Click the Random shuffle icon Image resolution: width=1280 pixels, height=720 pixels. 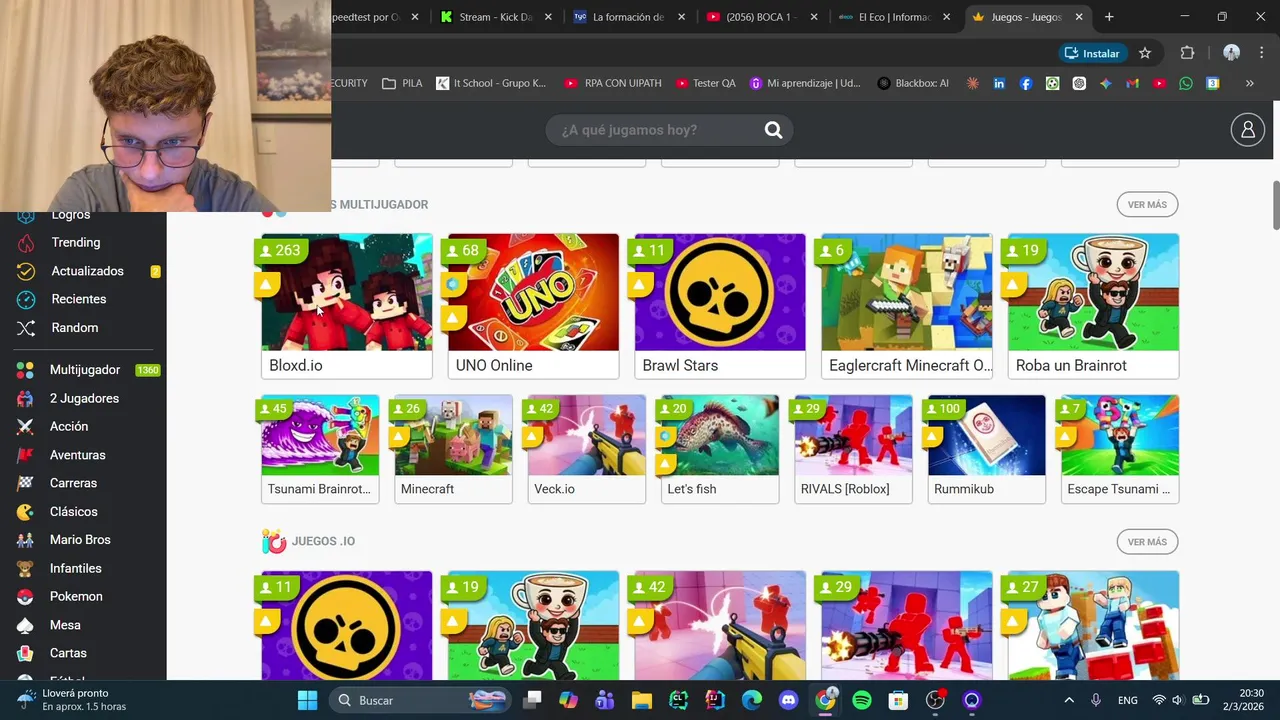tap(28, 328)
